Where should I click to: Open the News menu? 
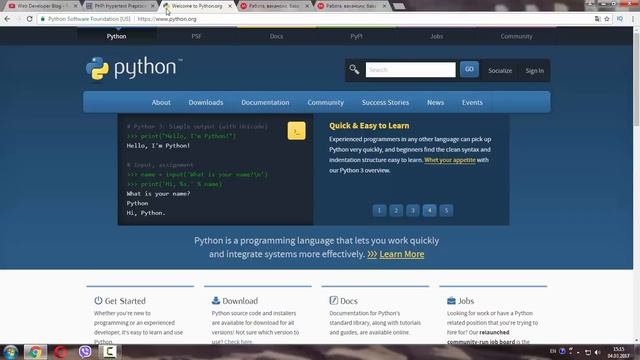(436, 102)
